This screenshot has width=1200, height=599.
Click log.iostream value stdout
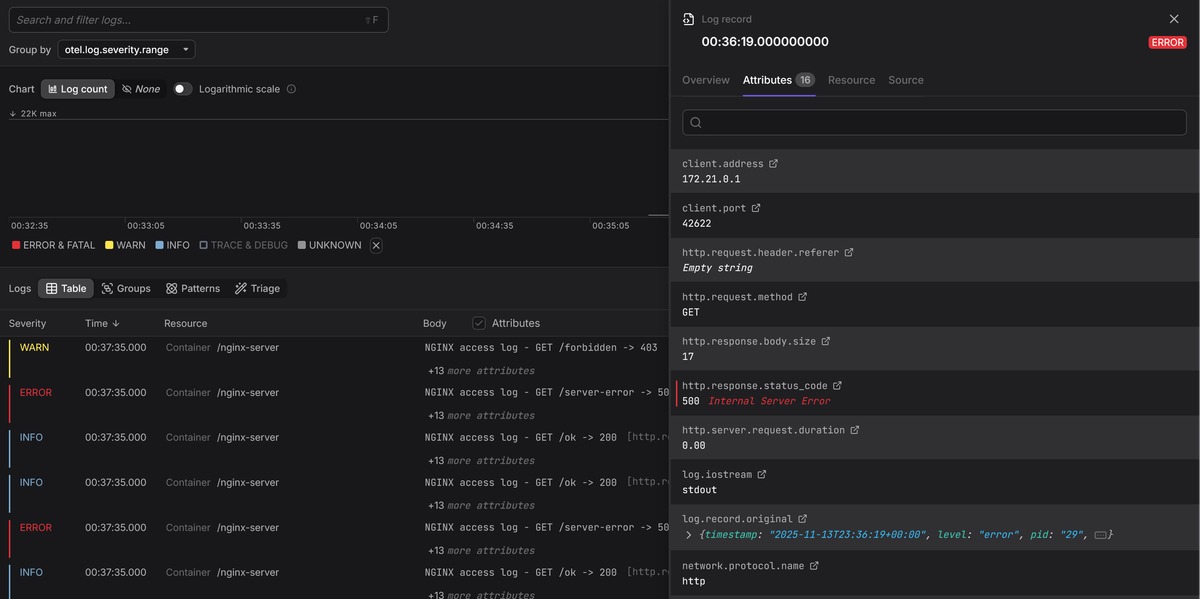pos(699,490)
